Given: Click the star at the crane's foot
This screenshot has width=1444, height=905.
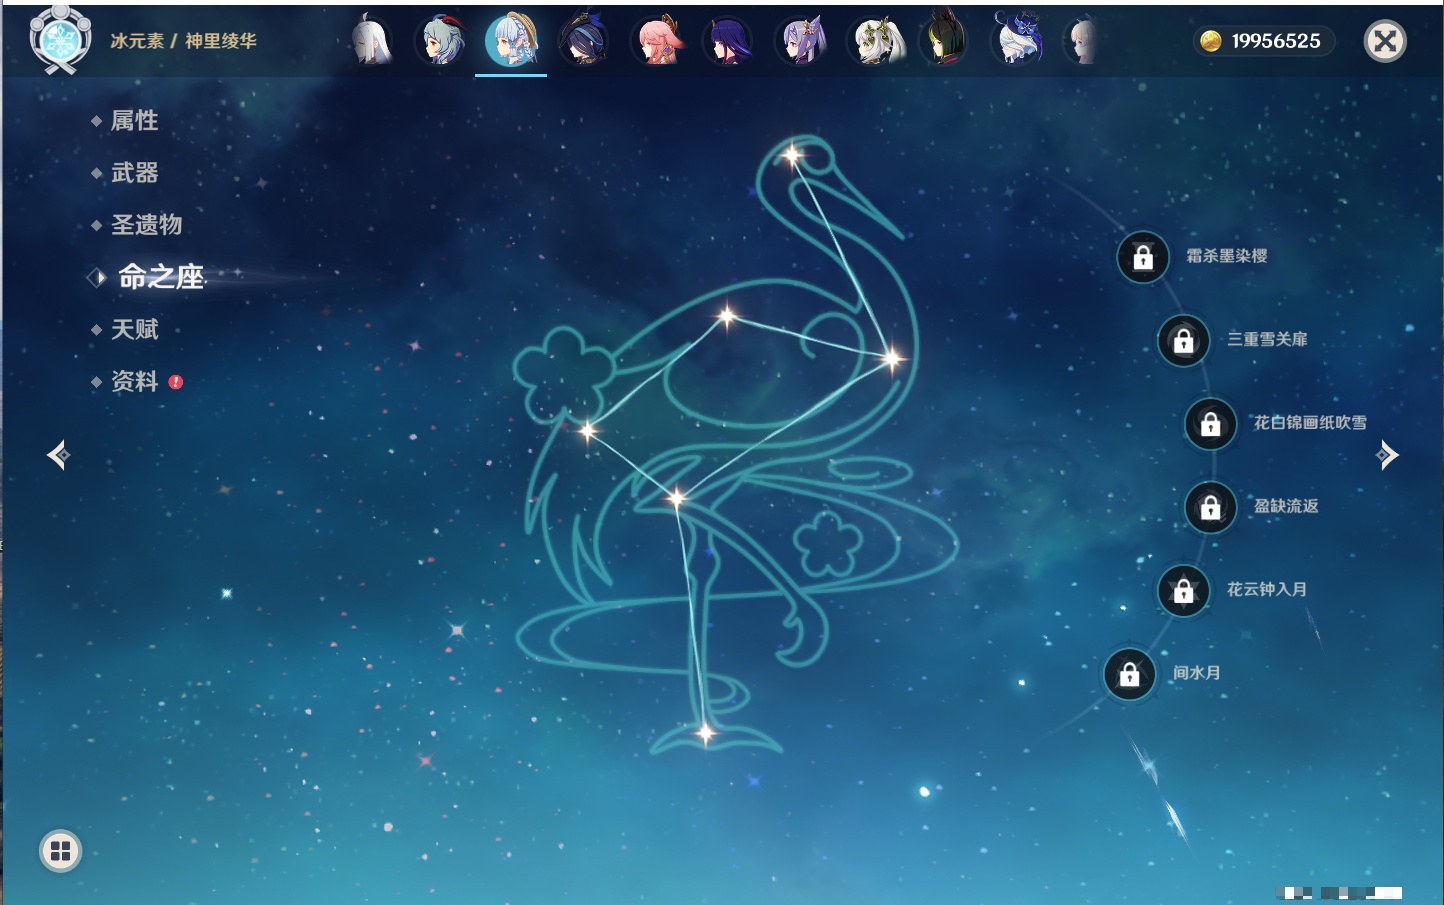Looking at the screenshot, I should [x=705, y=734].
